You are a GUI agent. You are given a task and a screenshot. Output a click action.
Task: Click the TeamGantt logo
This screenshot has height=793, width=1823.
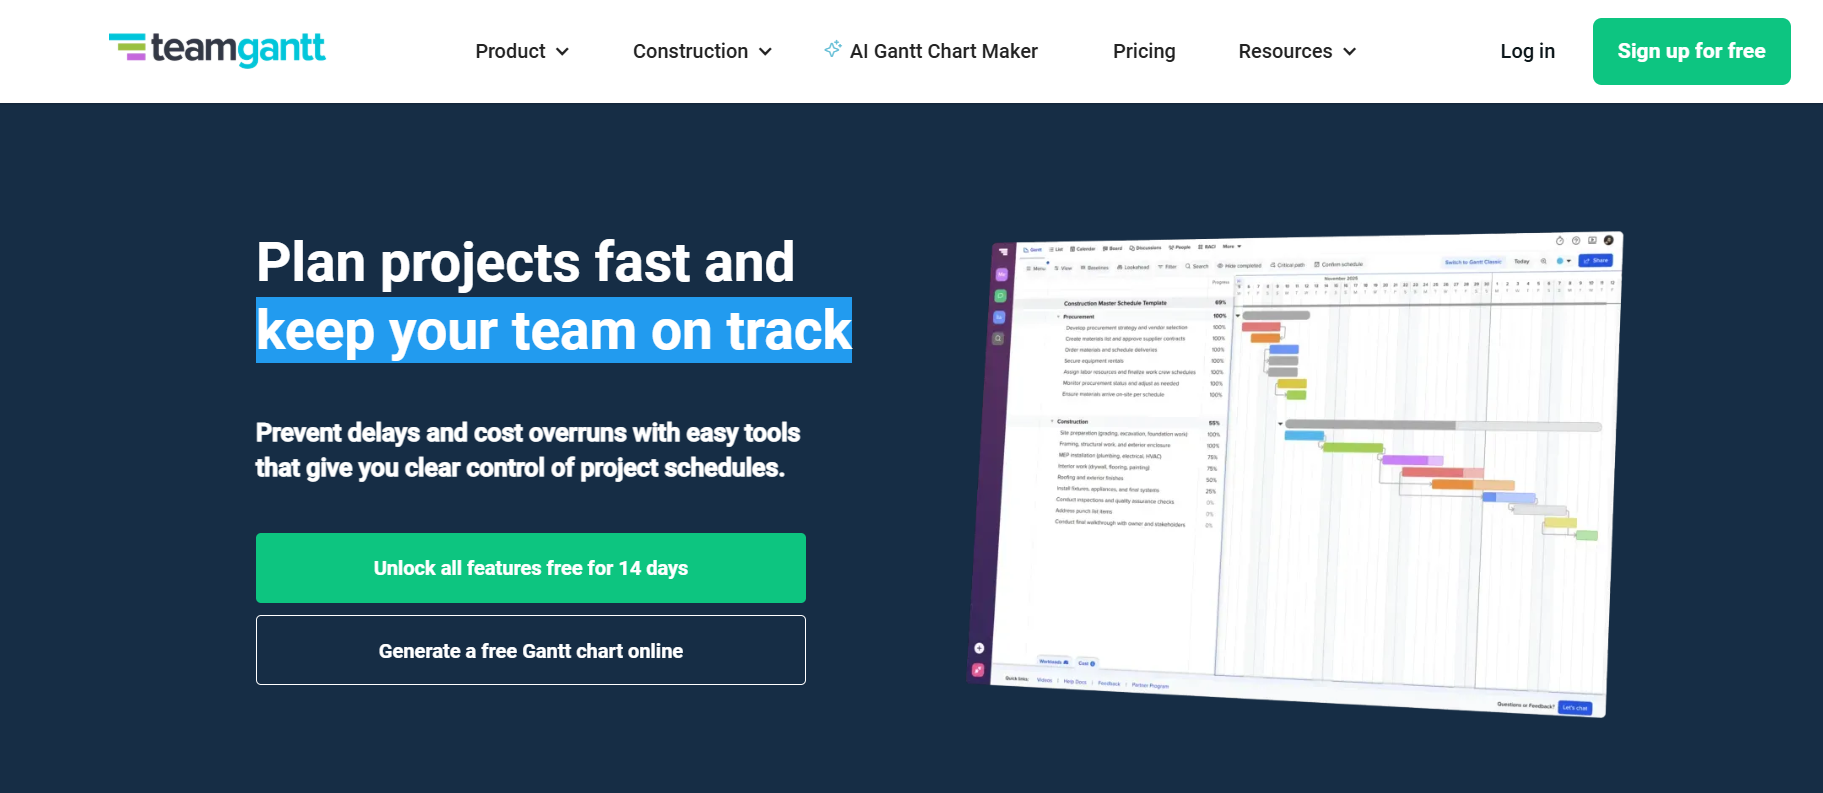[x=217, y=49]
